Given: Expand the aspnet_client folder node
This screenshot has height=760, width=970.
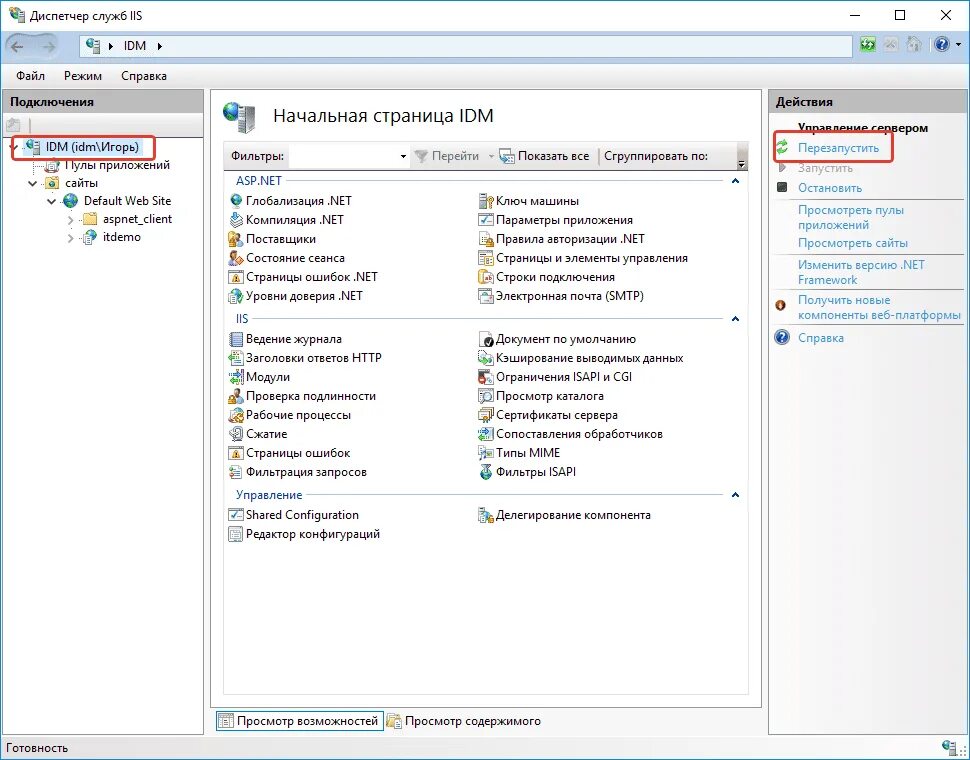Looking at the screenshot, I should click(x=71, y=220).
